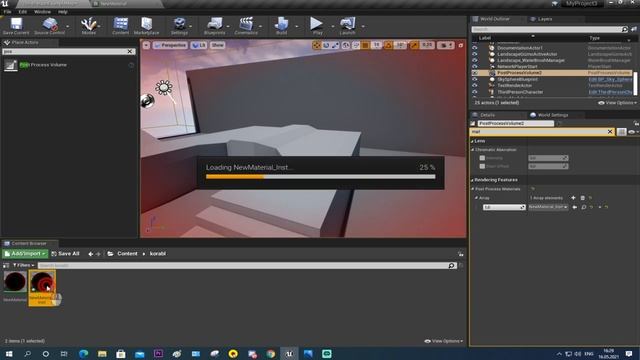Clear the Place Actors search box

pyautogui.click(x=130, y=51)
